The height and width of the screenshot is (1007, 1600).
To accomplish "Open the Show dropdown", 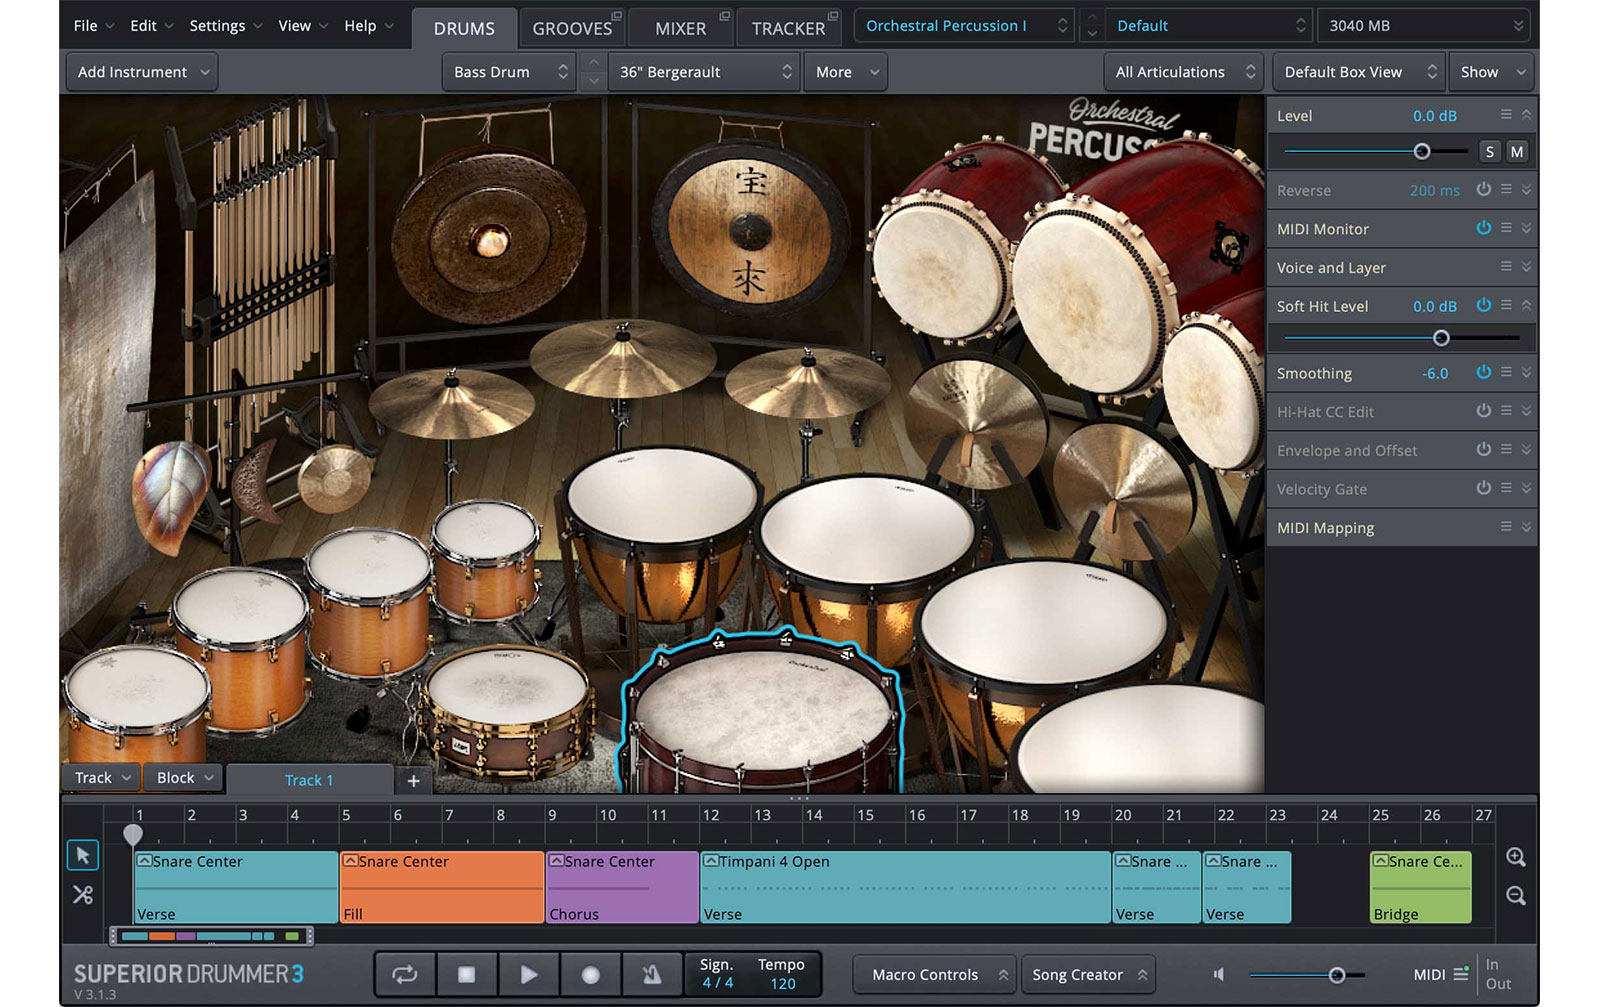I will [1492, 72].
